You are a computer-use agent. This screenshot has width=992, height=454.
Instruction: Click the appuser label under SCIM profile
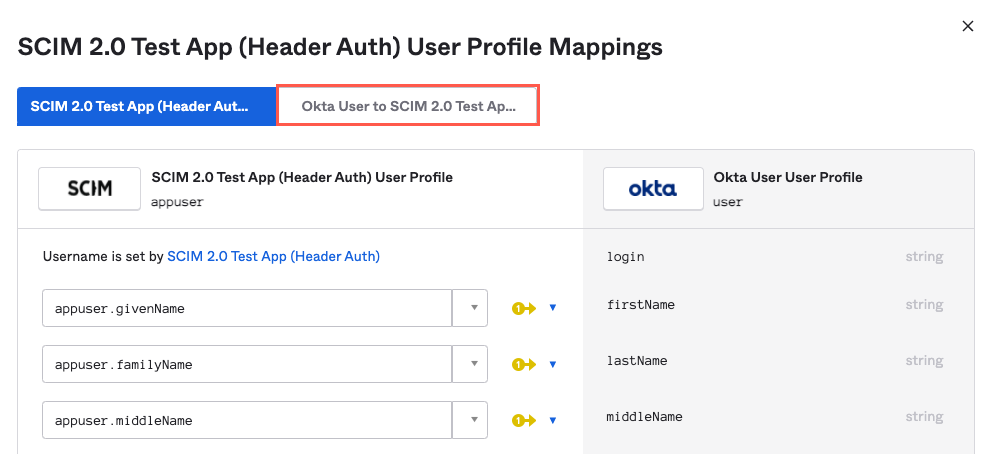177,202
